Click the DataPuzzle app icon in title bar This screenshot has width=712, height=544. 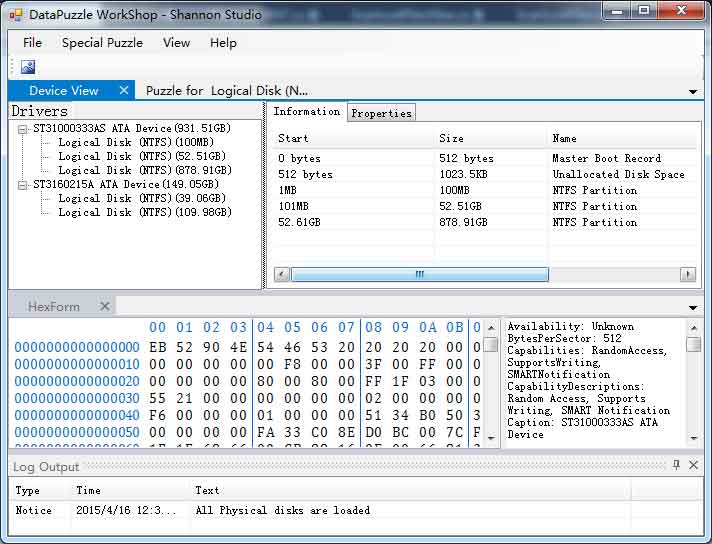point(15,14)
